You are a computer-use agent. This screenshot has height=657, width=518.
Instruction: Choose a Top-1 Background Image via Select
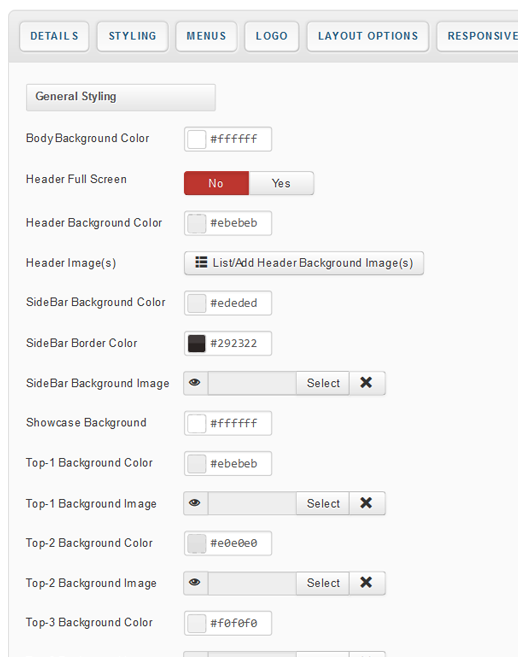323,503
